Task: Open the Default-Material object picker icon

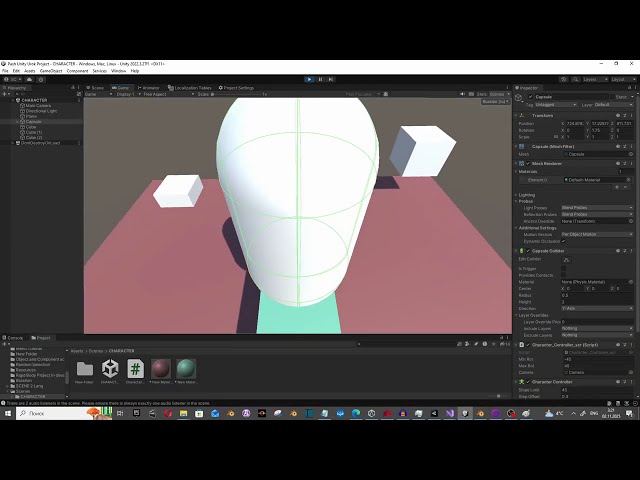Action: tap(629, 180)
